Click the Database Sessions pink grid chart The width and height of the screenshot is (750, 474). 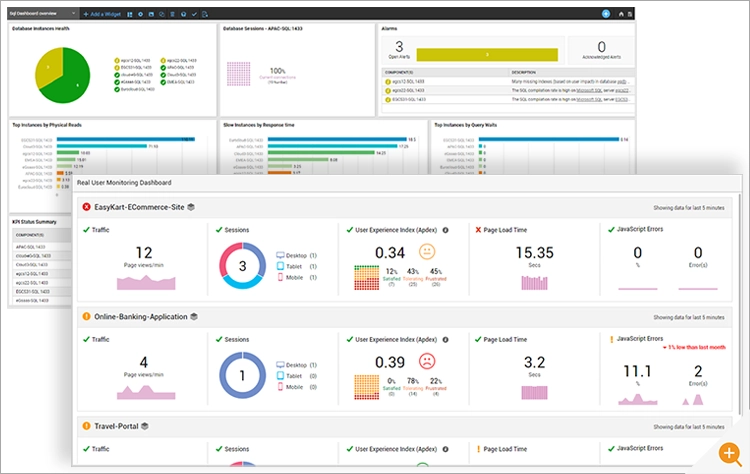[x=238, y=74]
